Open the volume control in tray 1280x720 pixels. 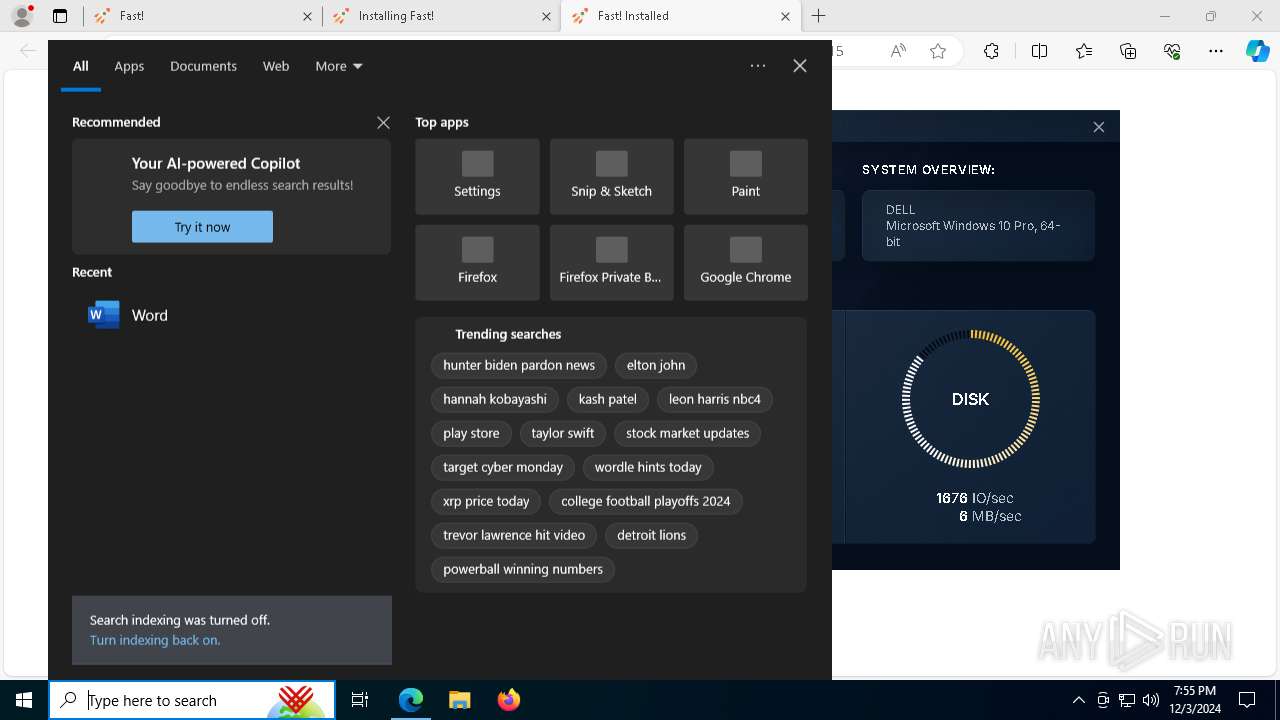1151,700
